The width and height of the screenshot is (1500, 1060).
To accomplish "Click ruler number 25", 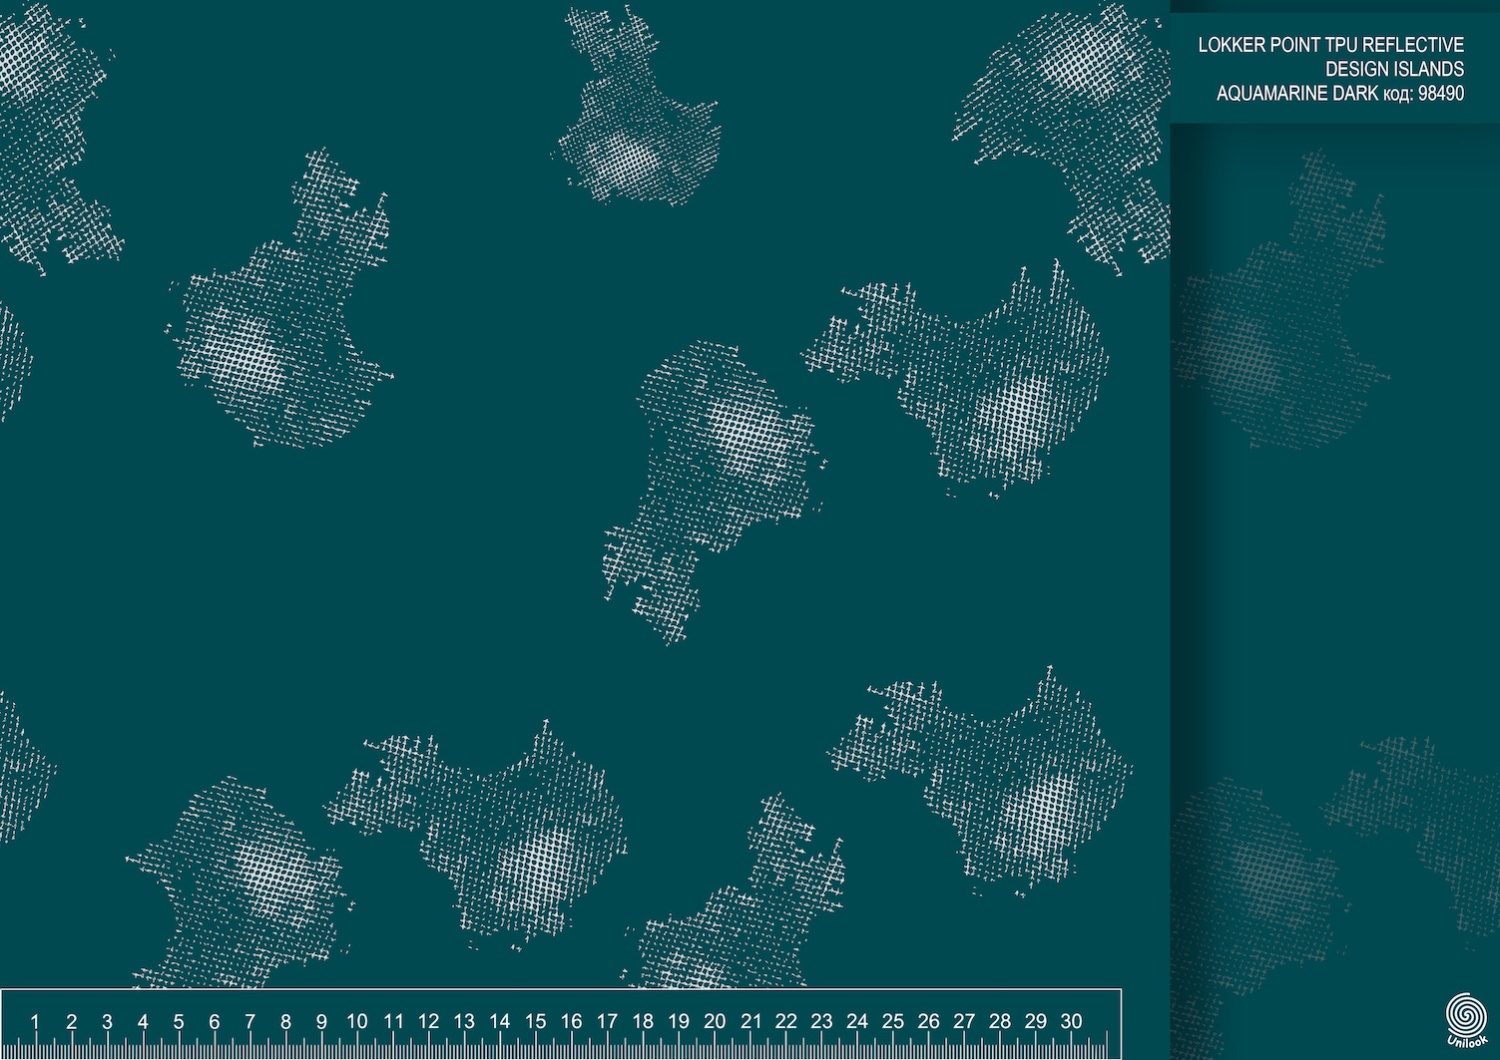I will tap(892, 1022).
